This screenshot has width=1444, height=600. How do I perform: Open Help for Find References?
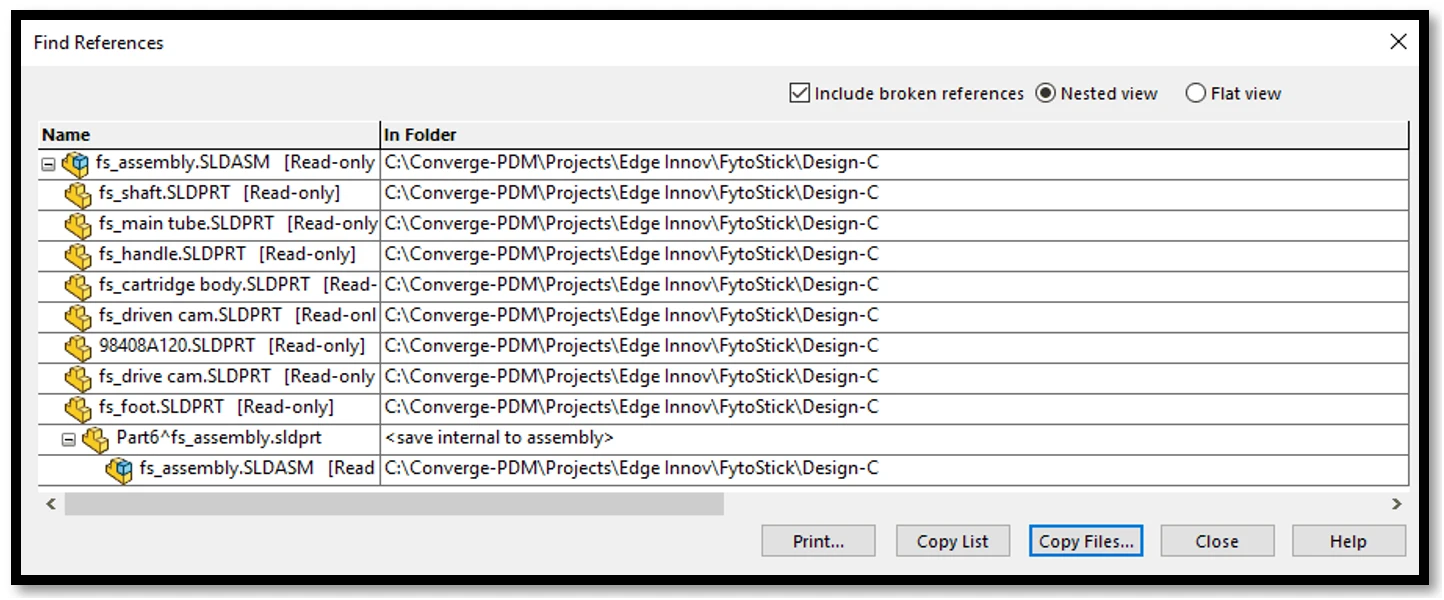click(x=1348, y=541)
